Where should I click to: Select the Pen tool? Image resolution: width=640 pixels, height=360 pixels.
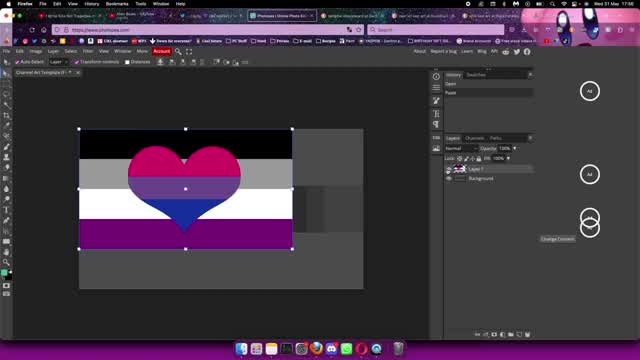coord(6,220)
